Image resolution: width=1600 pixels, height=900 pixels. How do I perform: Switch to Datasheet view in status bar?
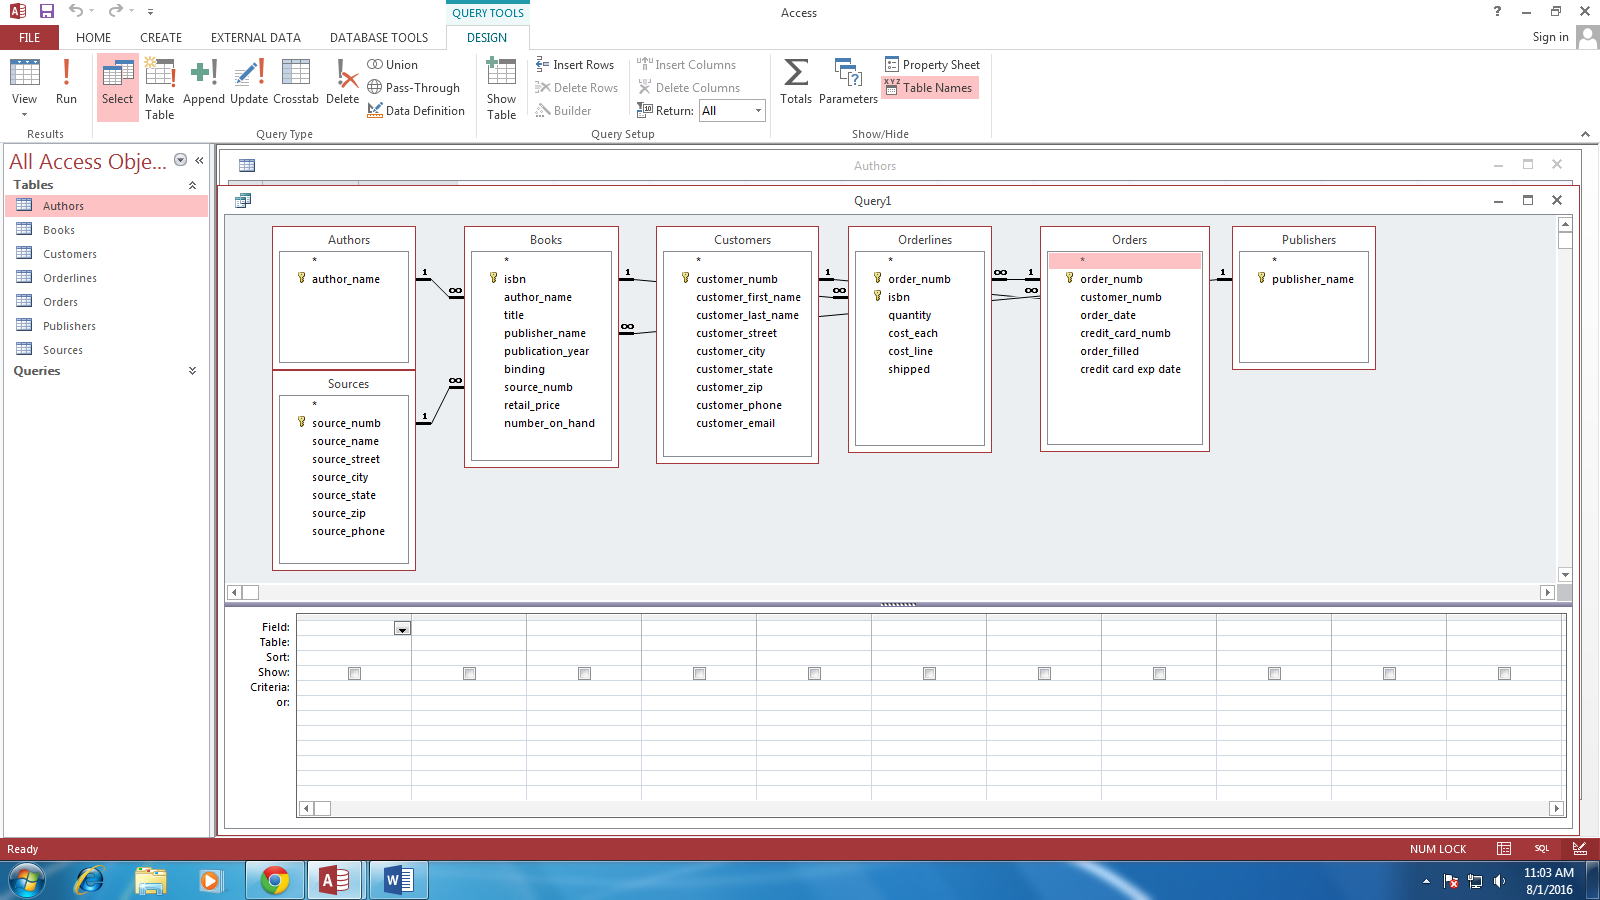(1504, 849)
